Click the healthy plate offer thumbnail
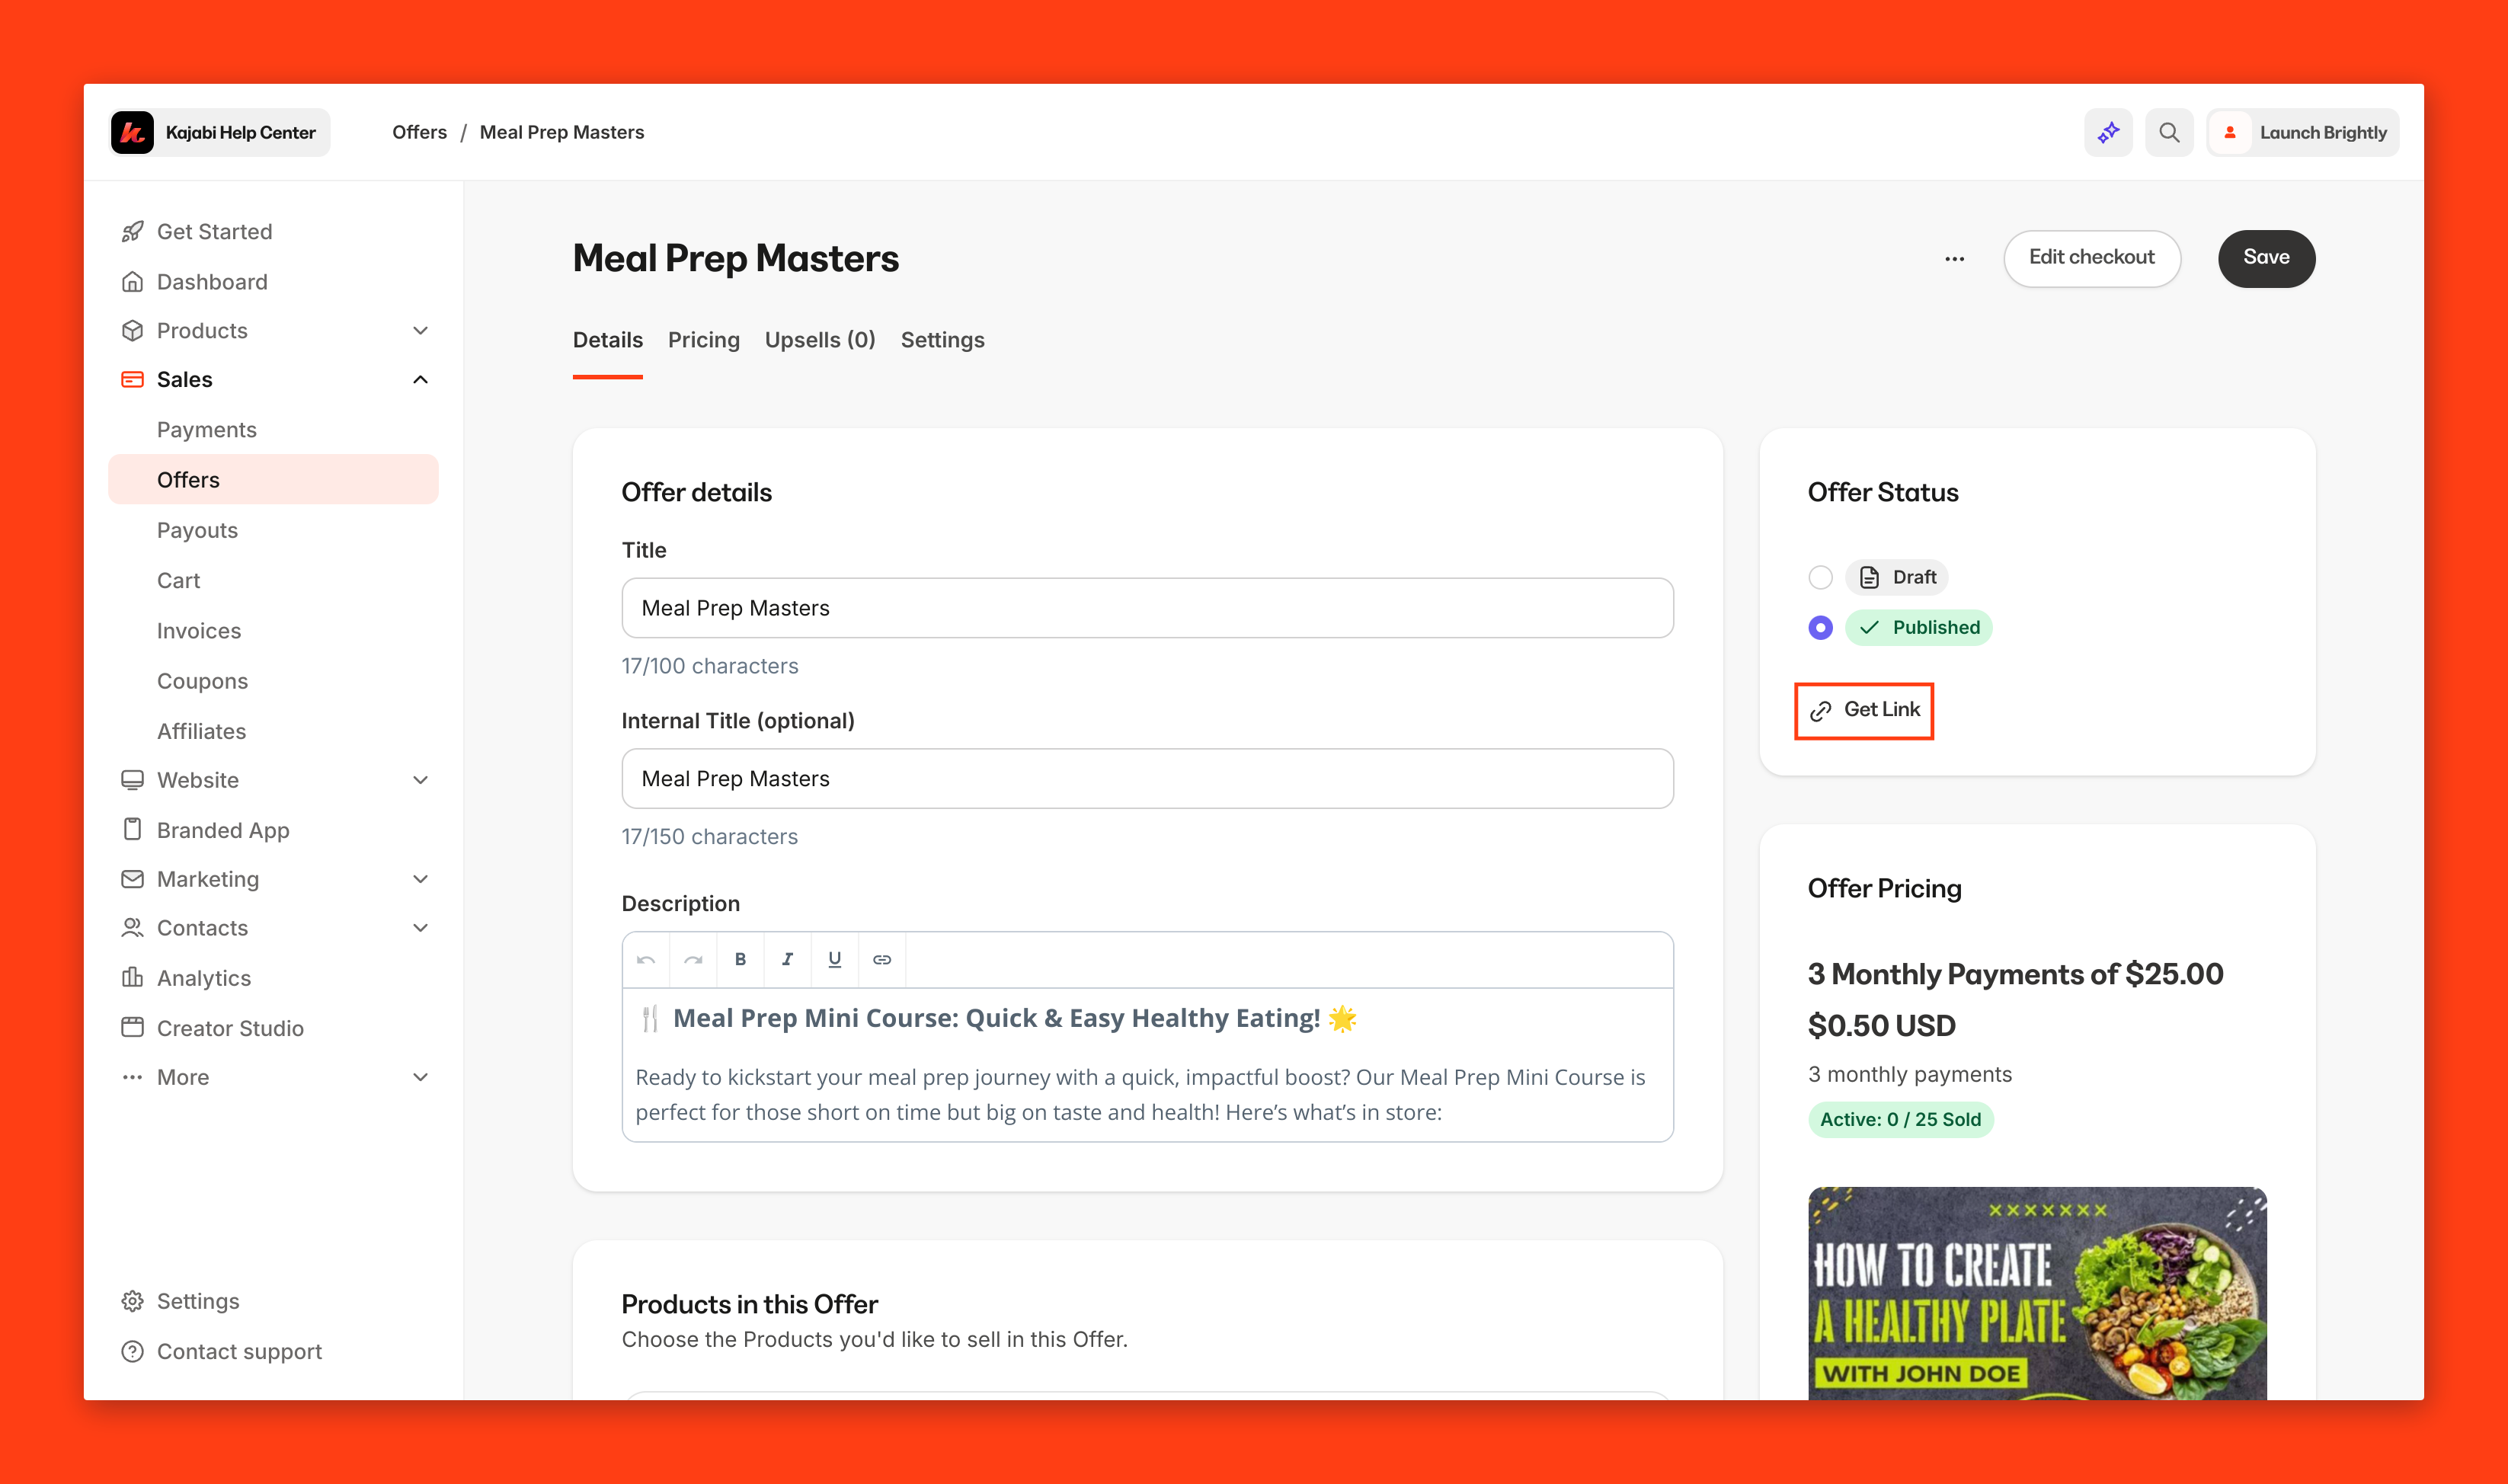 pos(2036,1292)
